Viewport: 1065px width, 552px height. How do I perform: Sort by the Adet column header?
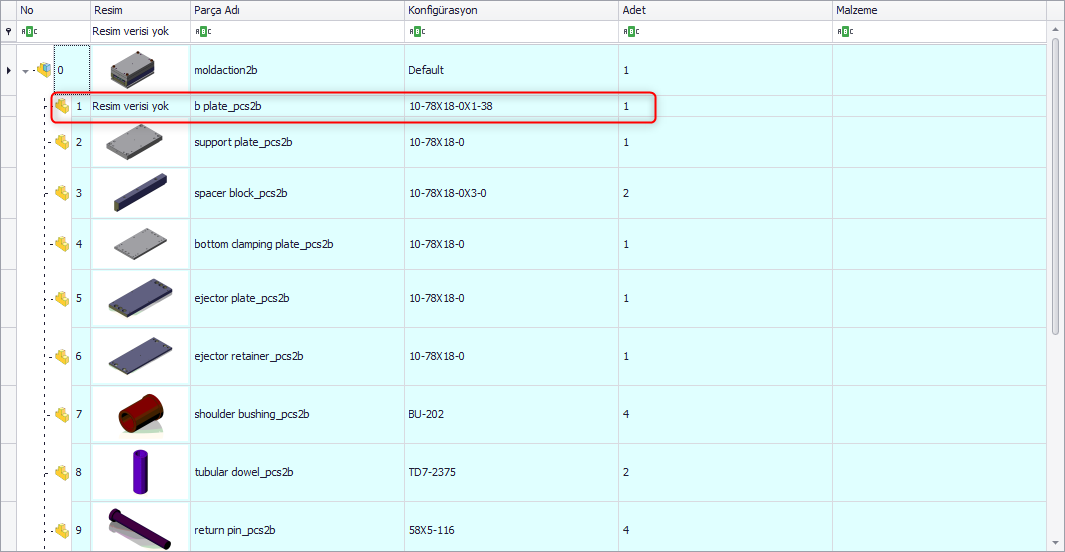click(725, 10)
